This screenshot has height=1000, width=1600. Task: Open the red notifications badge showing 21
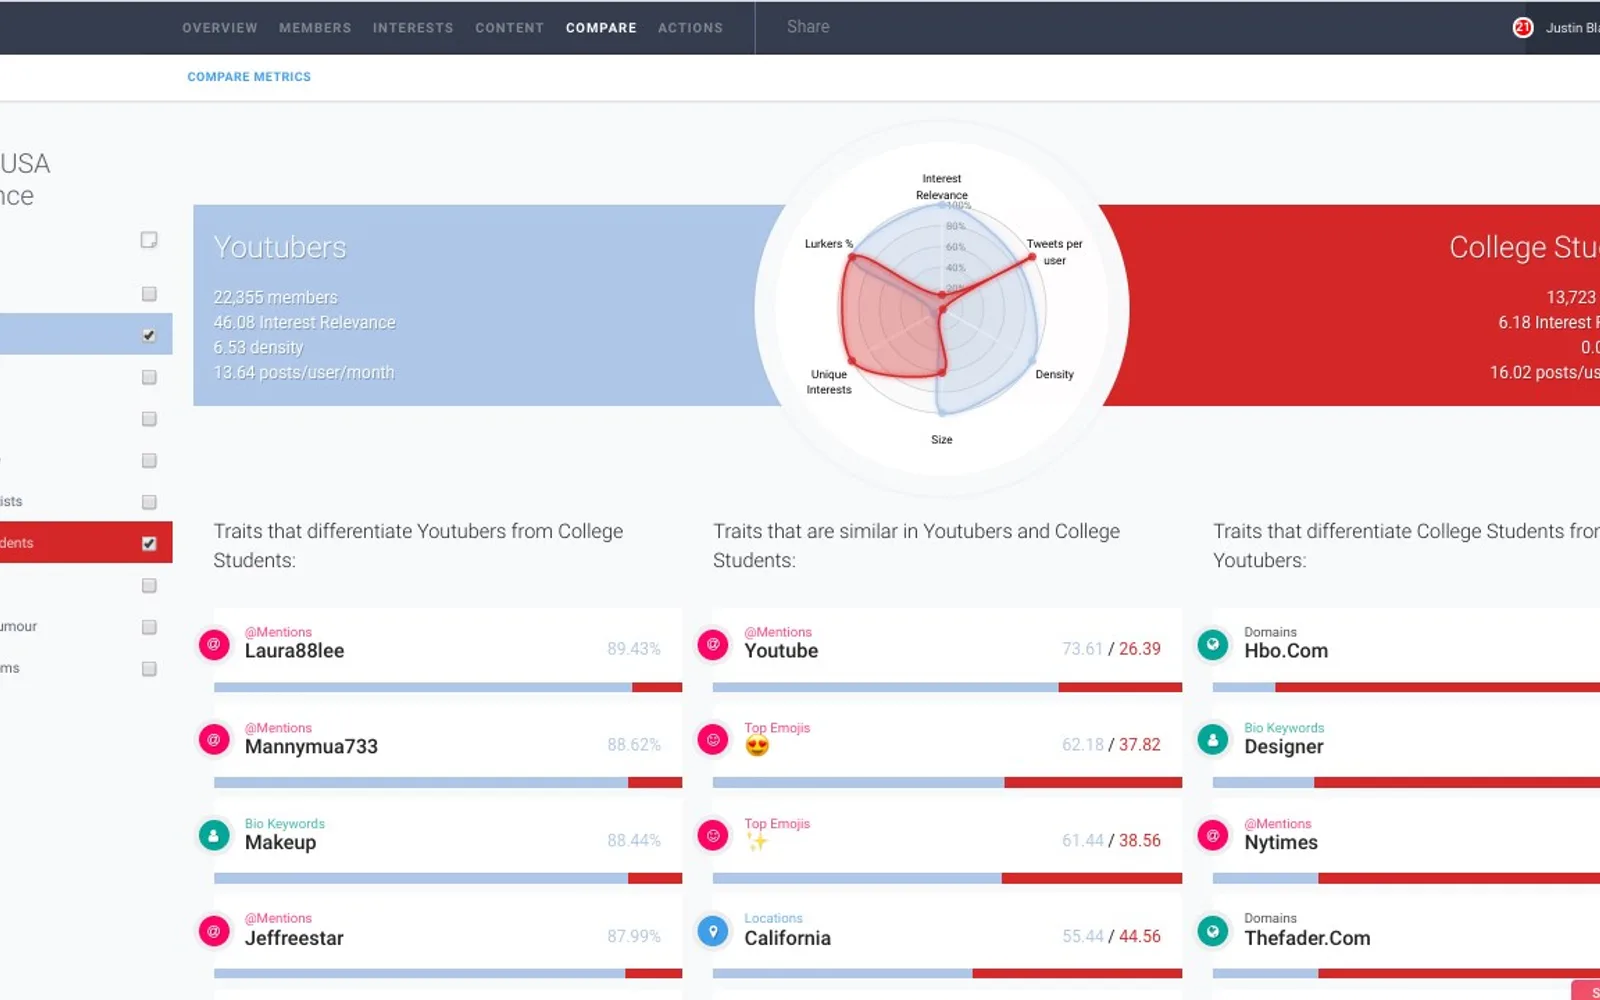tap(1523, 28)
